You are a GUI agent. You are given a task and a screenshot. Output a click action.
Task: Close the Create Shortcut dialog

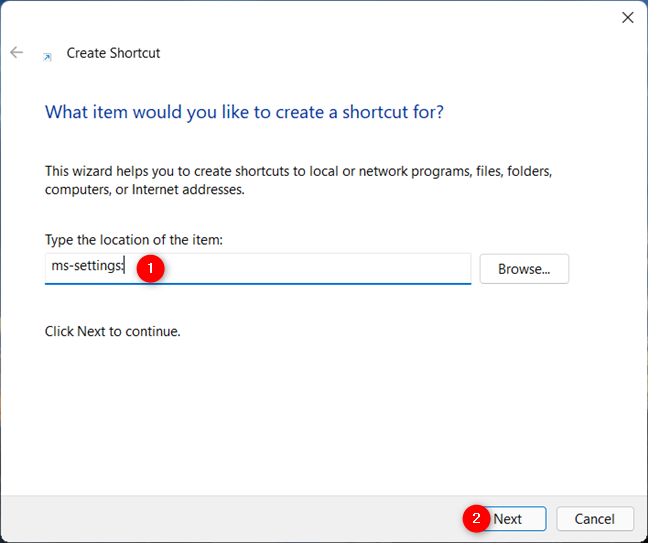click(x=628, y=17)
